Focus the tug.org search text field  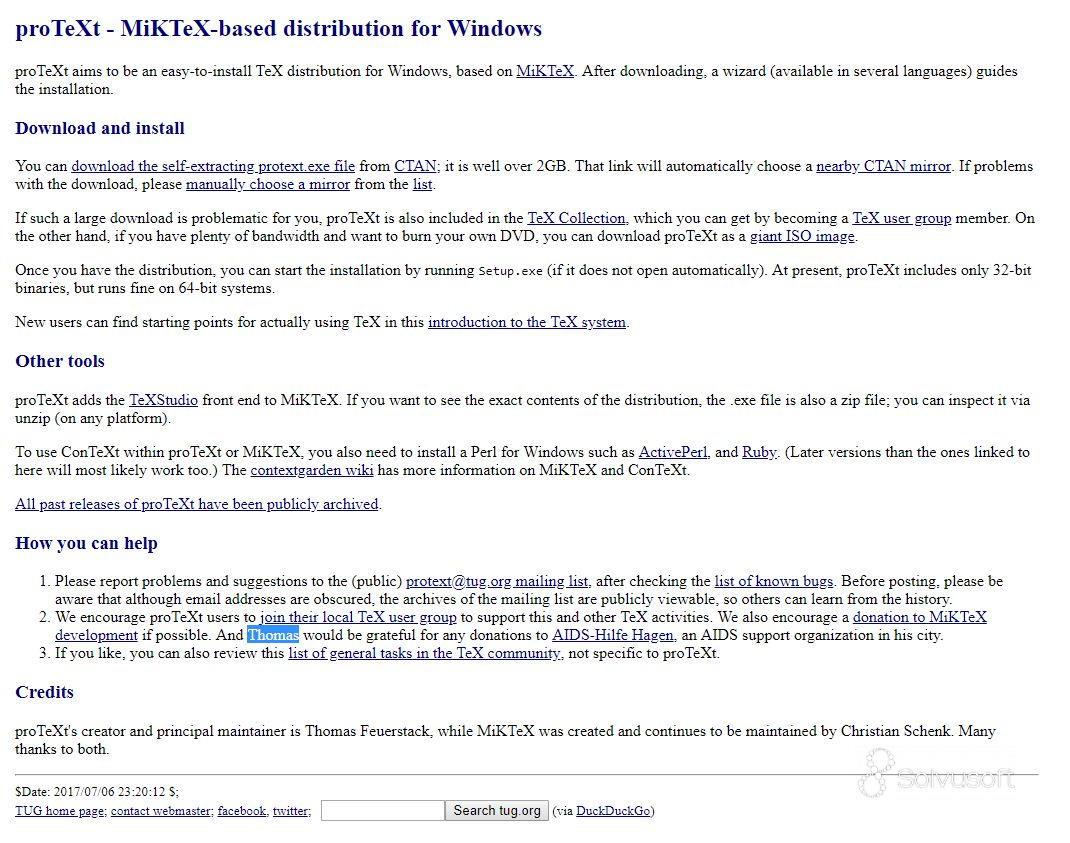(x=382, y=811)
